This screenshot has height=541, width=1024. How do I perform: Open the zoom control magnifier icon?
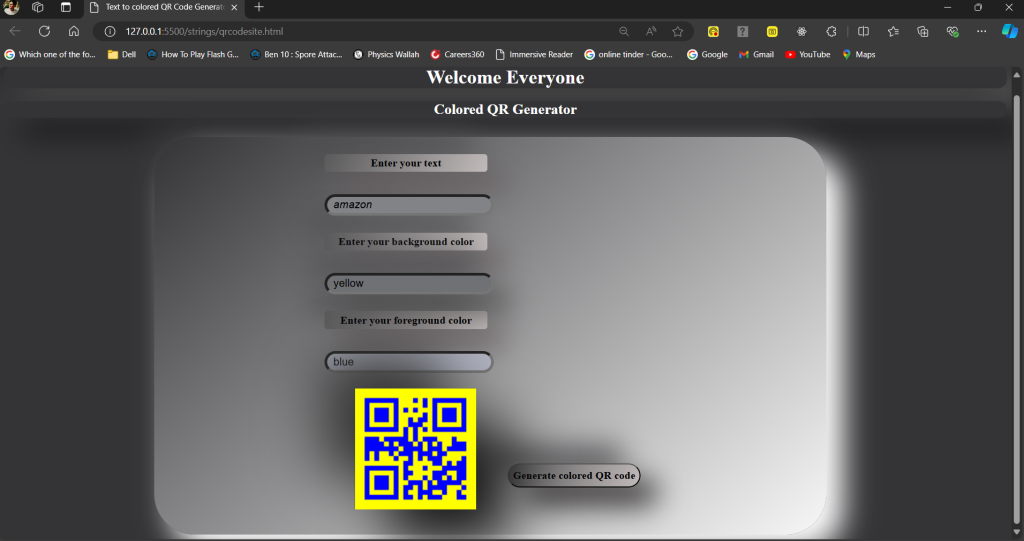[x=624, y=31]
